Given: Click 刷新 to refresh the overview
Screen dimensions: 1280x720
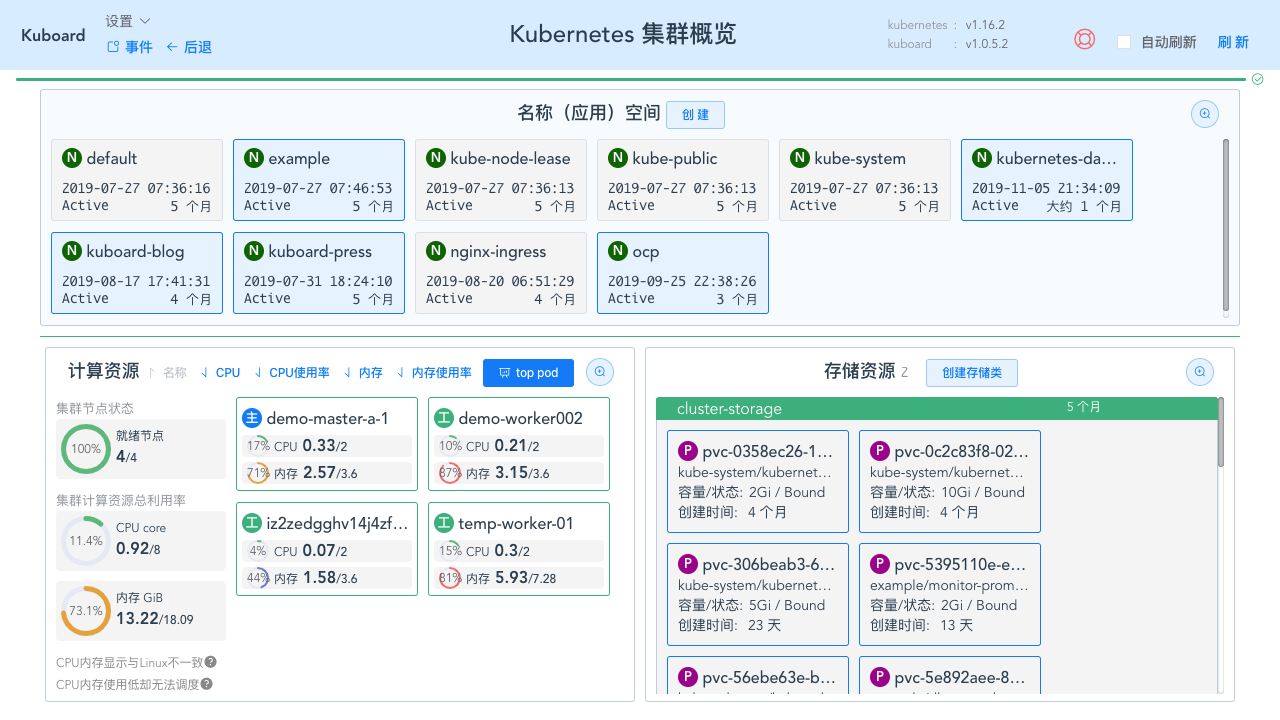Looking at the screenshot, I should click(x=1233, y=42).
